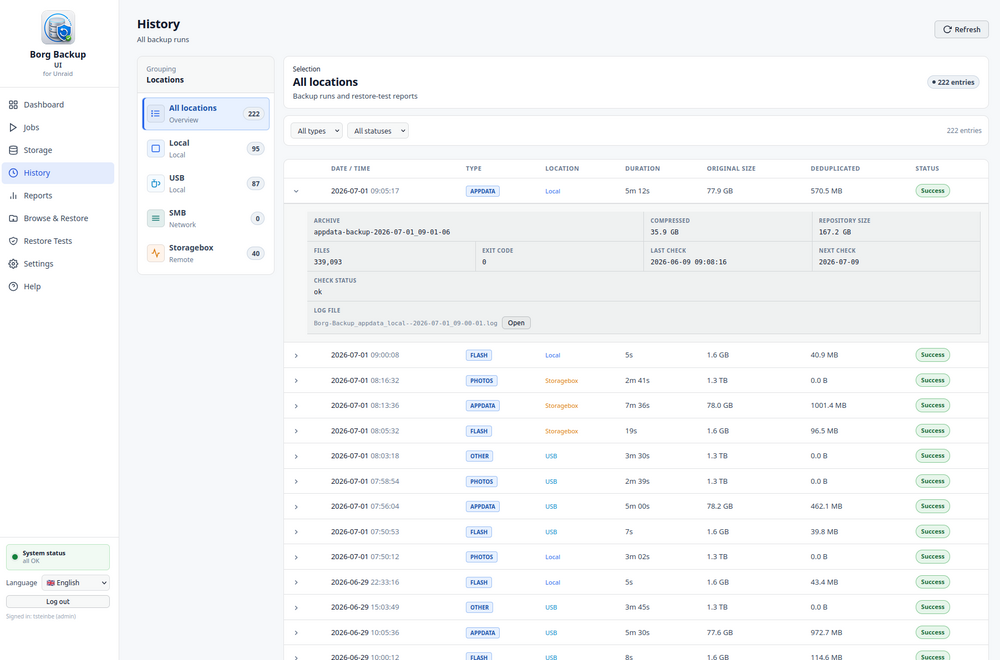Click the next check date 2026-07-09

pos(839,262)
